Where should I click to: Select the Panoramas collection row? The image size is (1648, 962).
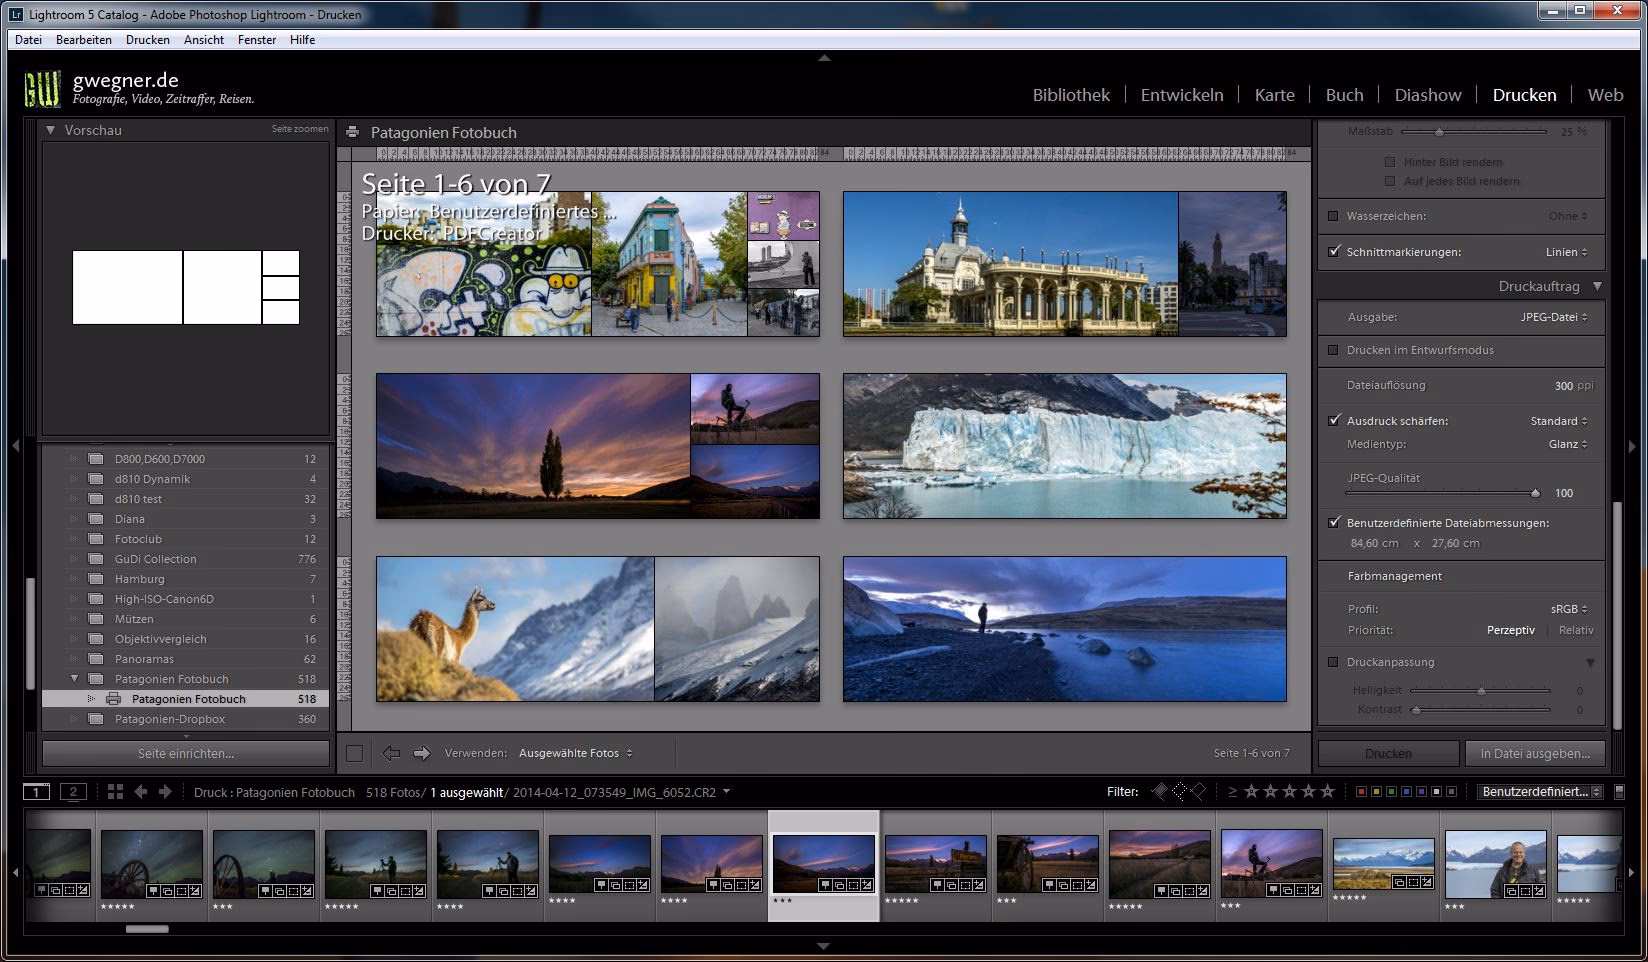click(185, 659)
